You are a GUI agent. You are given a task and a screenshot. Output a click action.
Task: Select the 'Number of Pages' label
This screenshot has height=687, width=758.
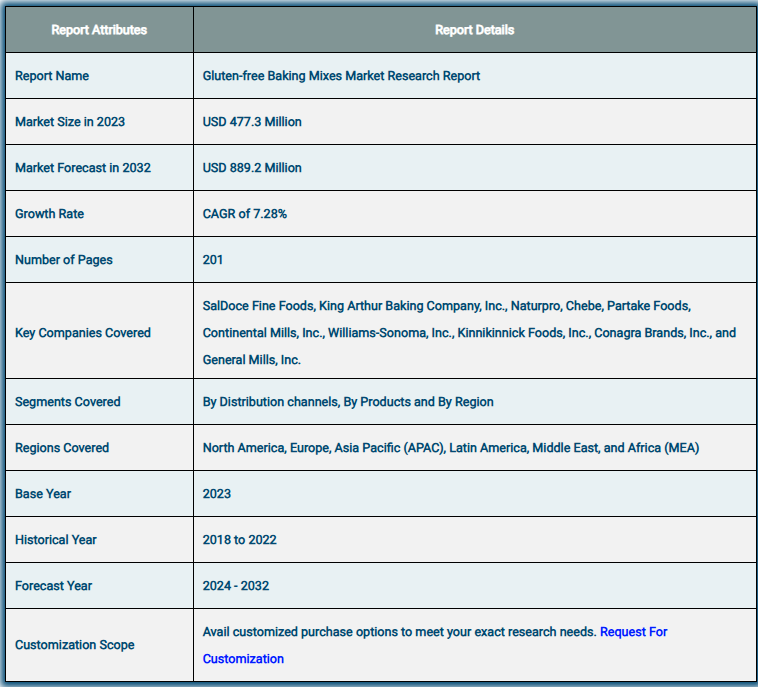[64, 260]
